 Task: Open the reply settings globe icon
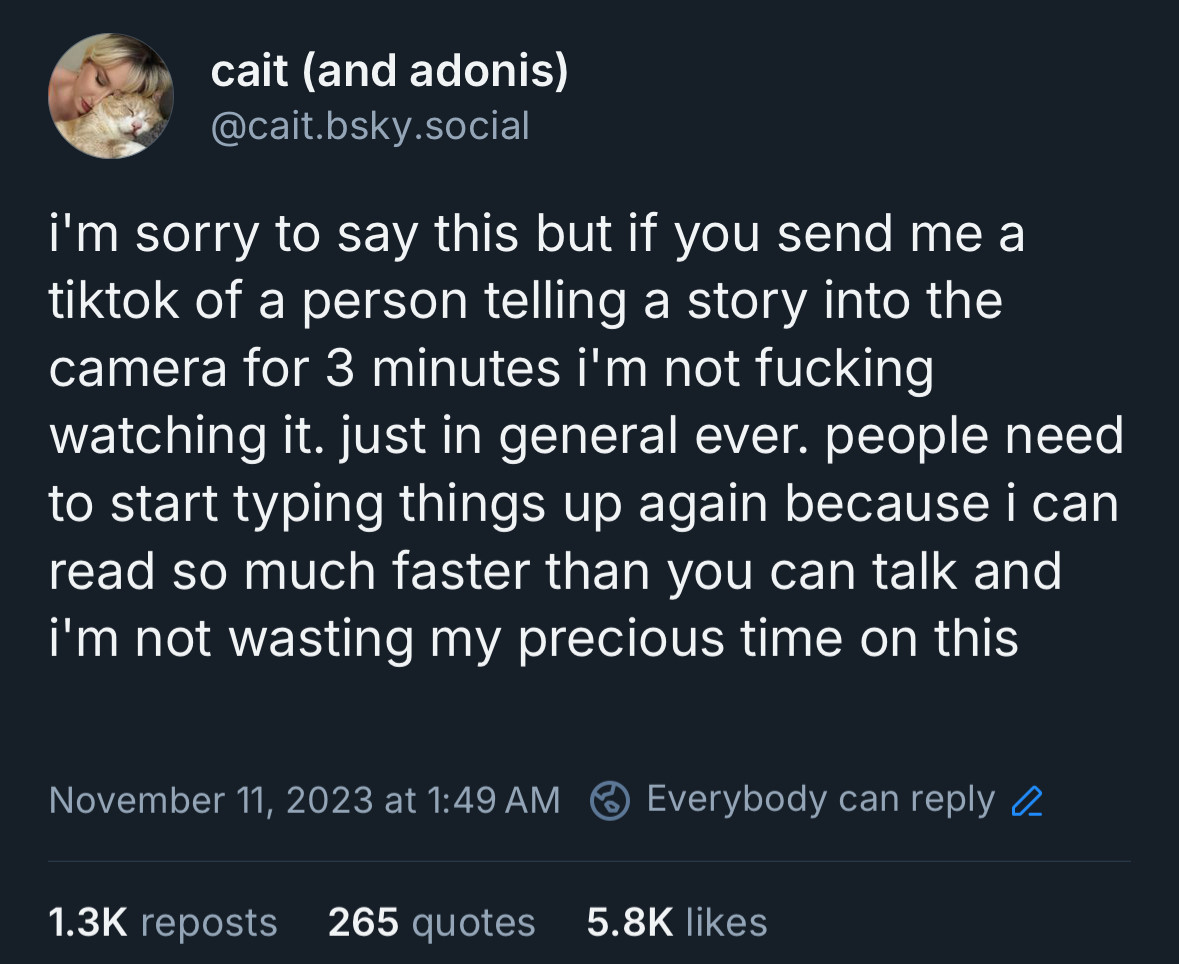click(609, 800)
